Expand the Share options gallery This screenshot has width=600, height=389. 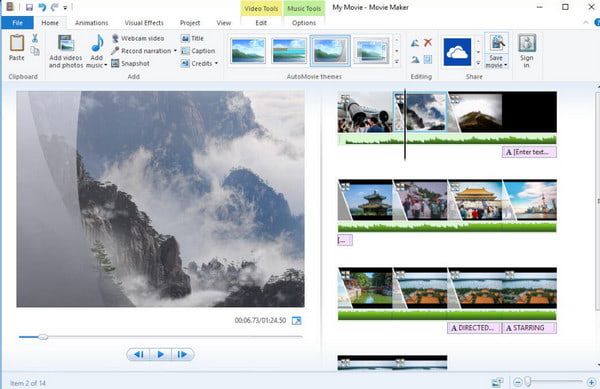478,63
